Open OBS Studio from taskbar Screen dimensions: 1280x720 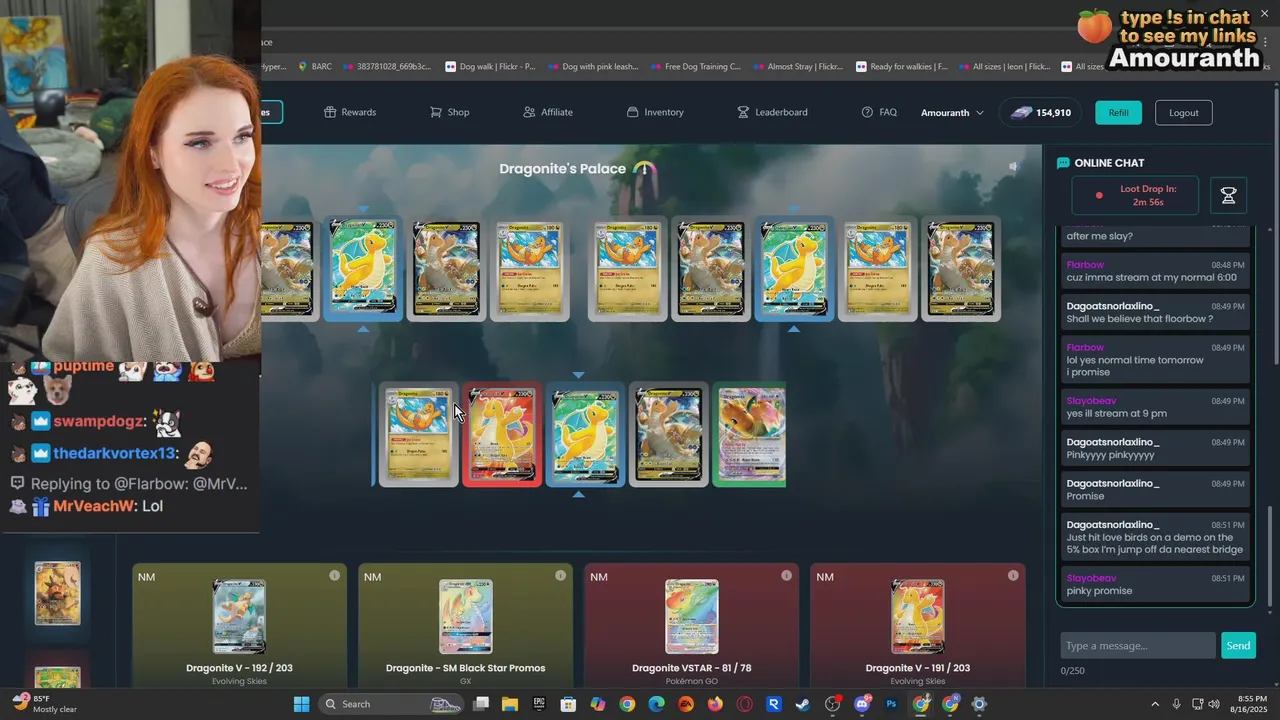(832, 704)
